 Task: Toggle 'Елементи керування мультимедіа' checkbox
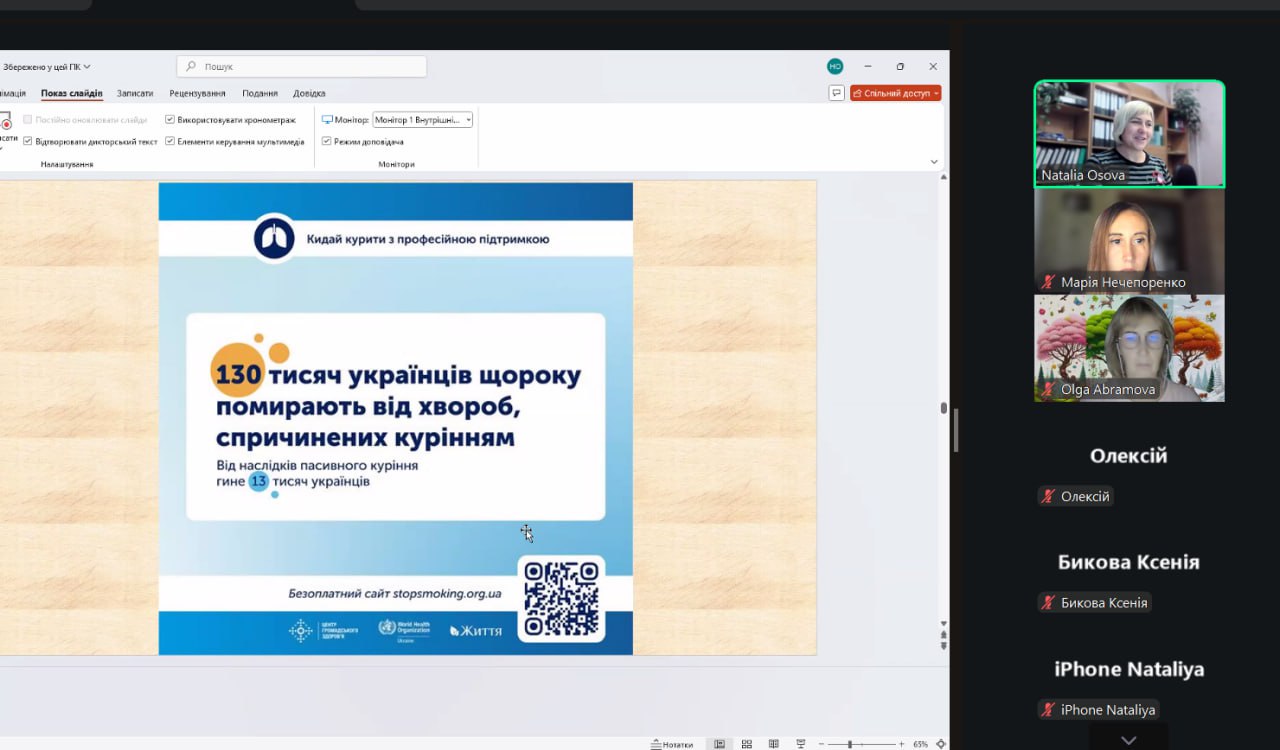170,141
